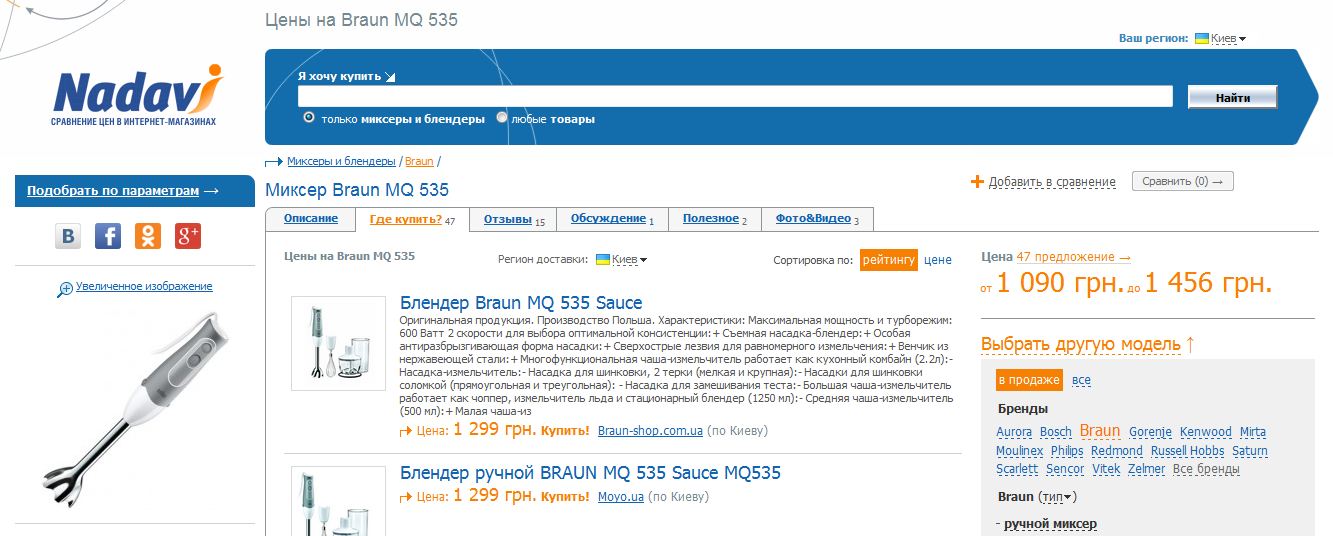Open the Описание tab

coord(310,219)
